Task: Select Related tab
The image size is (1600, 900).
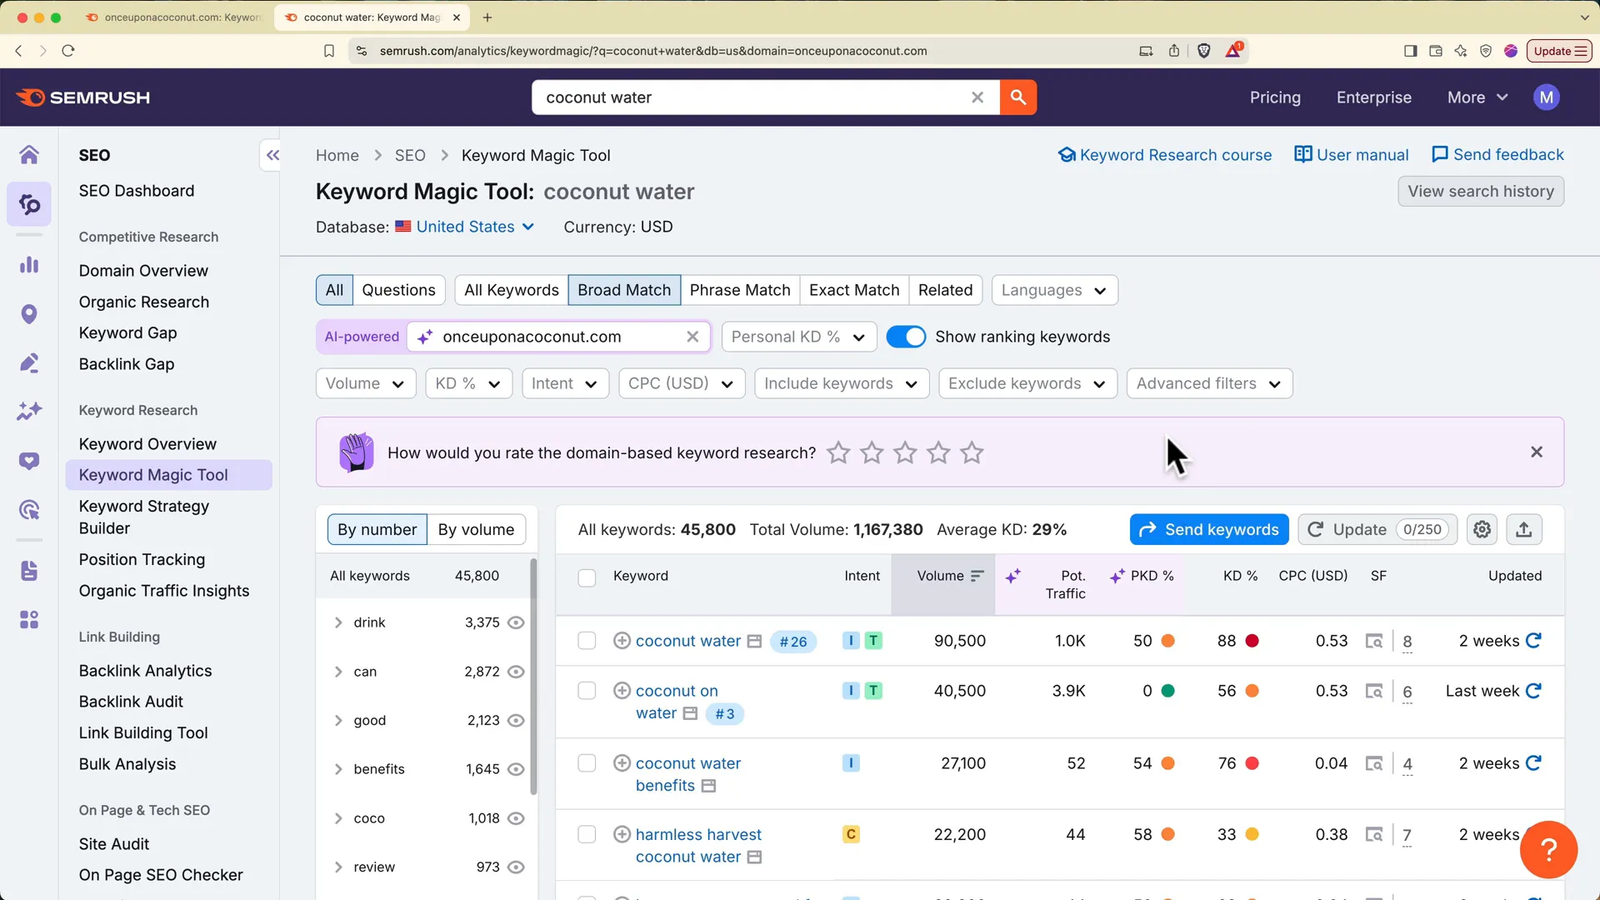Action: (945, 290)
